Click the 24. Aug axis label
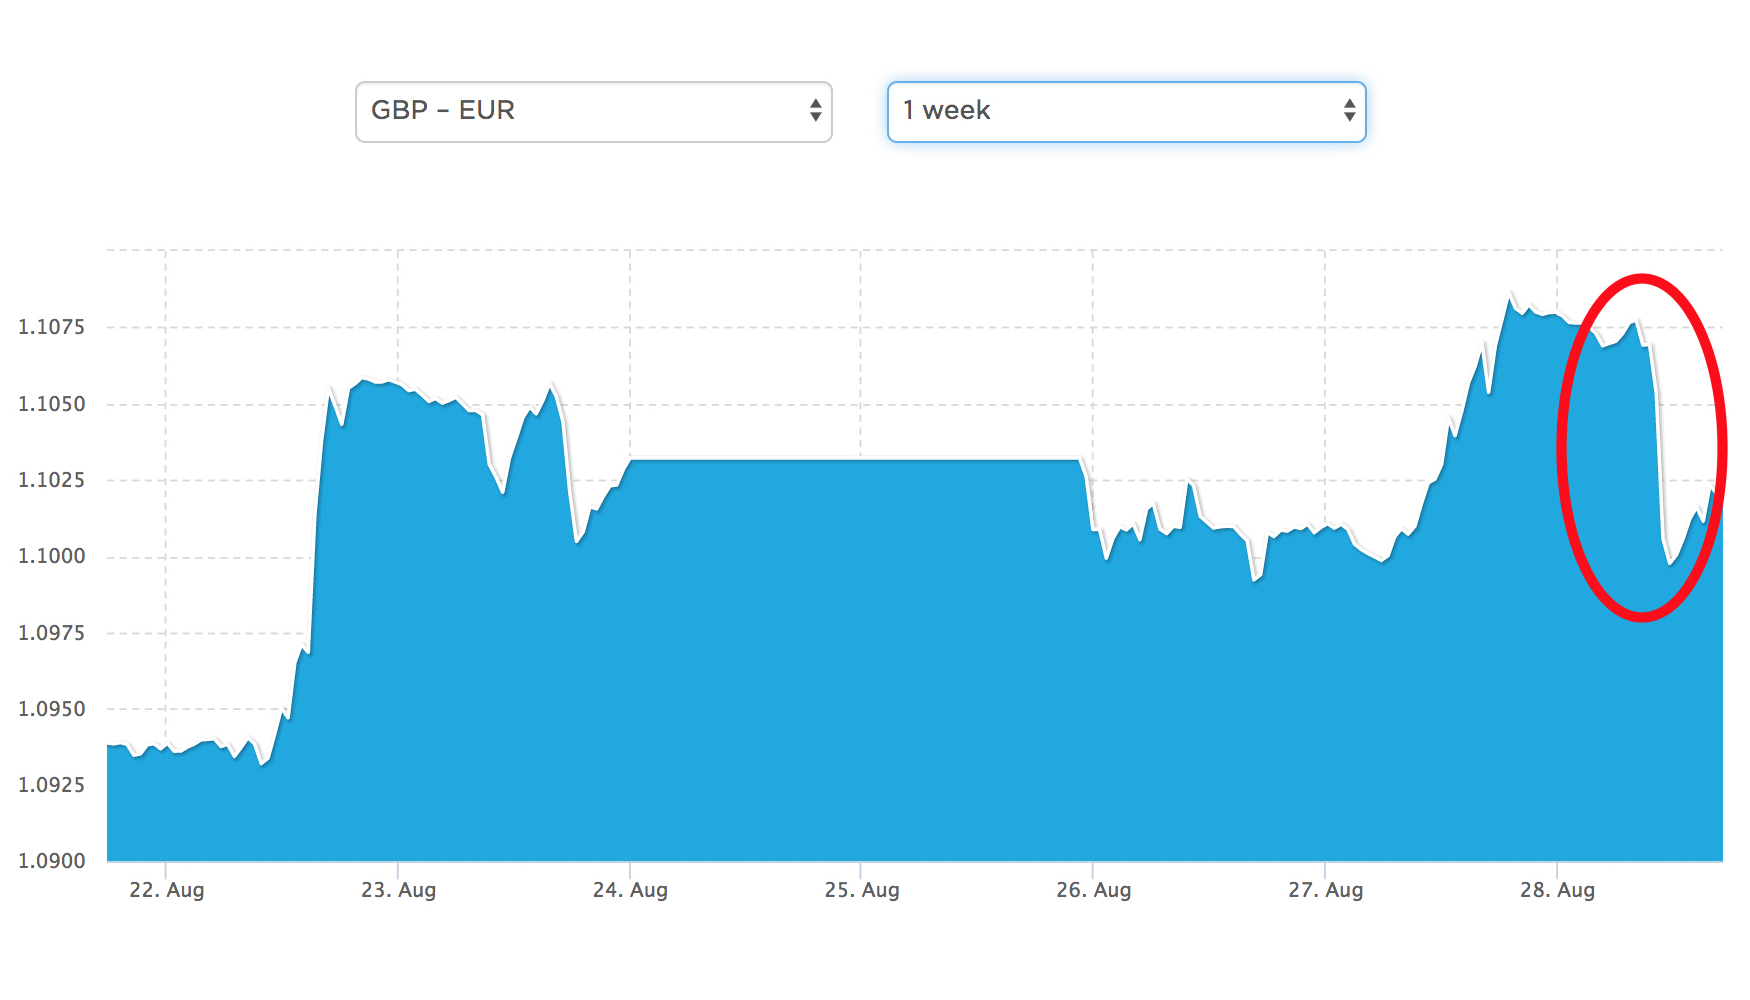The image size is (1750, 1000). click(630, 890)
